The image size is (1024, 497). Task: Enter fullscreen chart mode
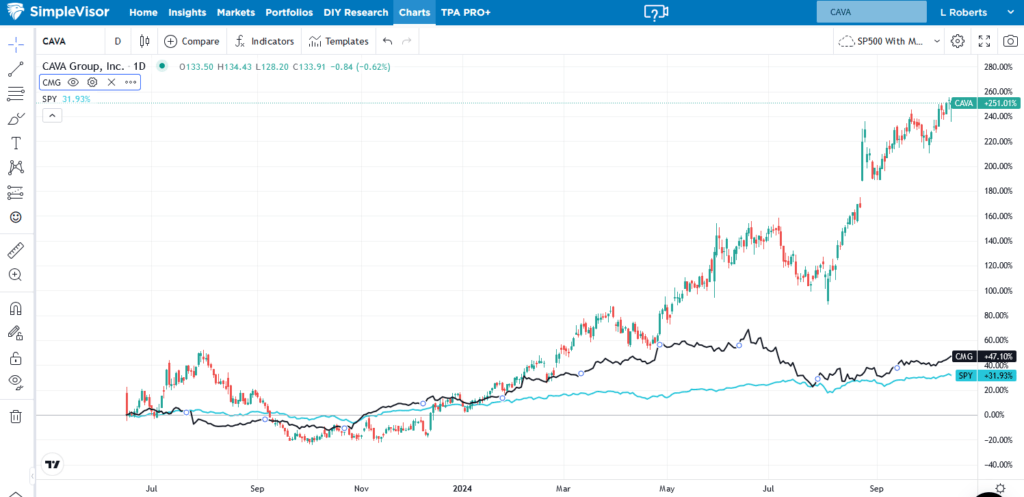[x=984, y=41]
